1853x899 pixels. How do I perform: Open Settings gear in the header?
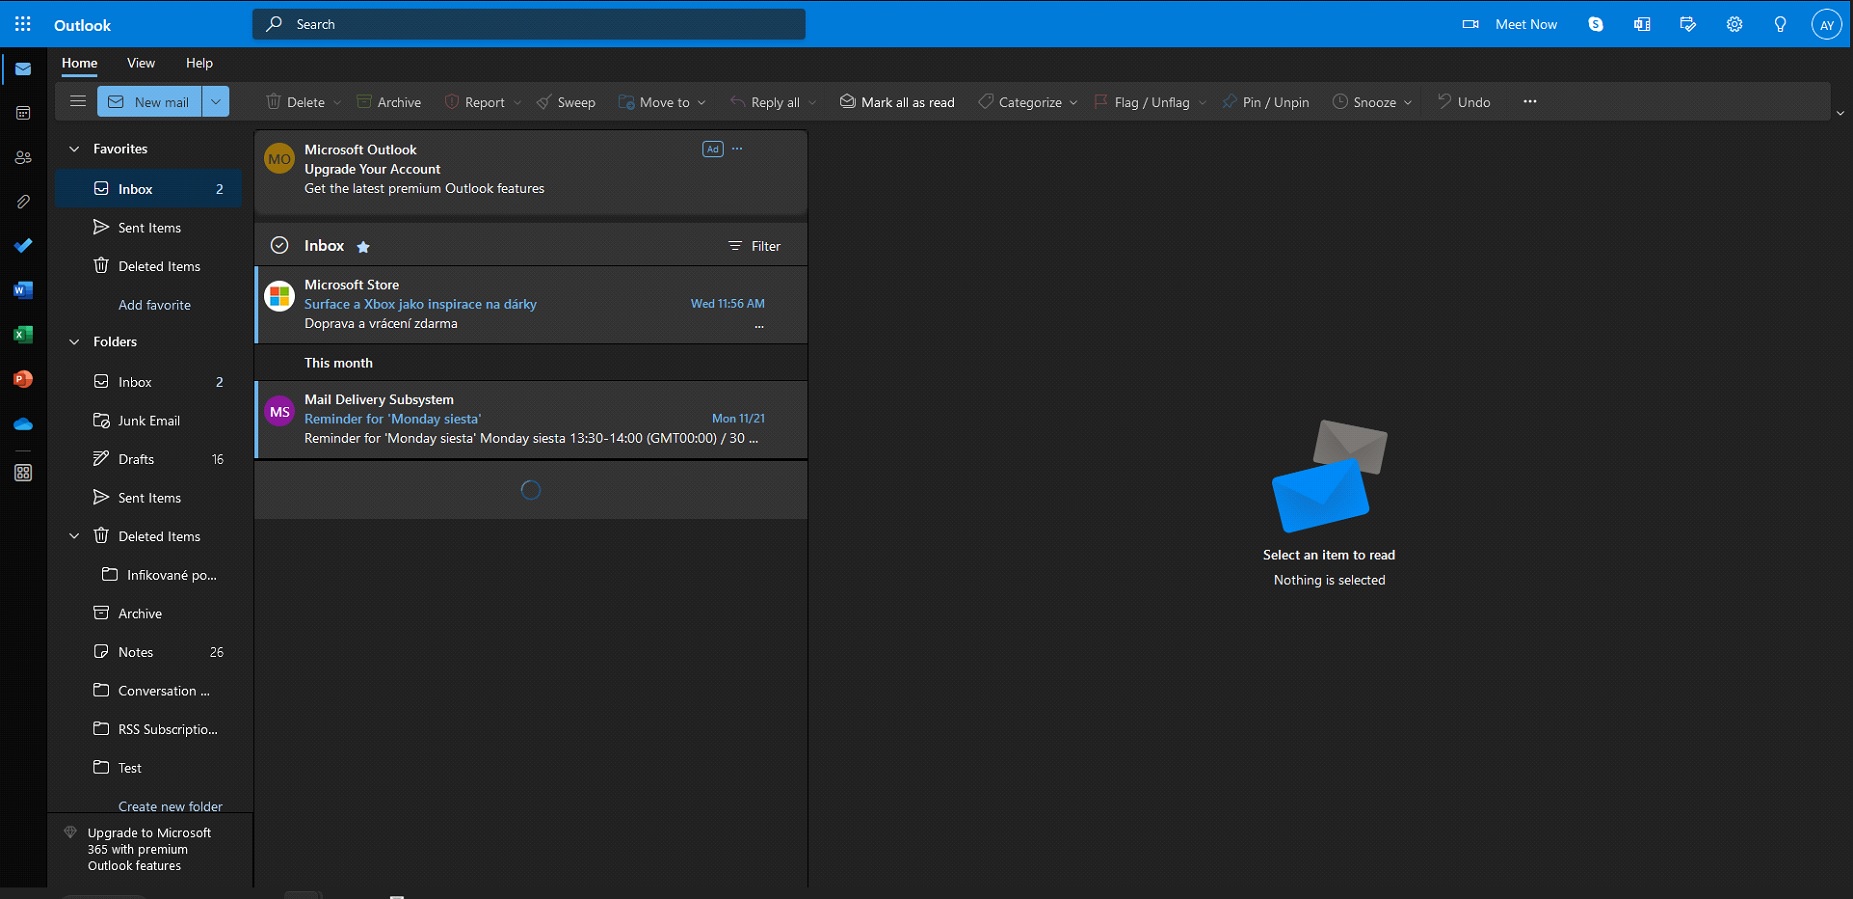point(1734,24)
